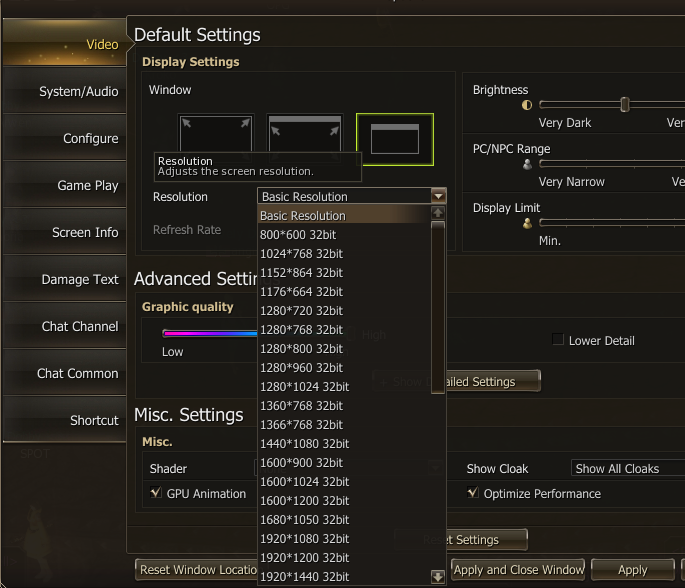This screenshot has height=588, width=685.
Task: Click Apply and Close Window button
Action: (518, 570)
